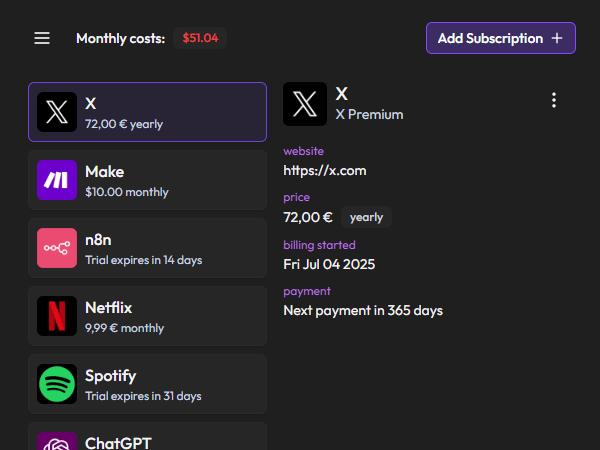
Task: Open the https://x.com website link
Action: [325, 170]
